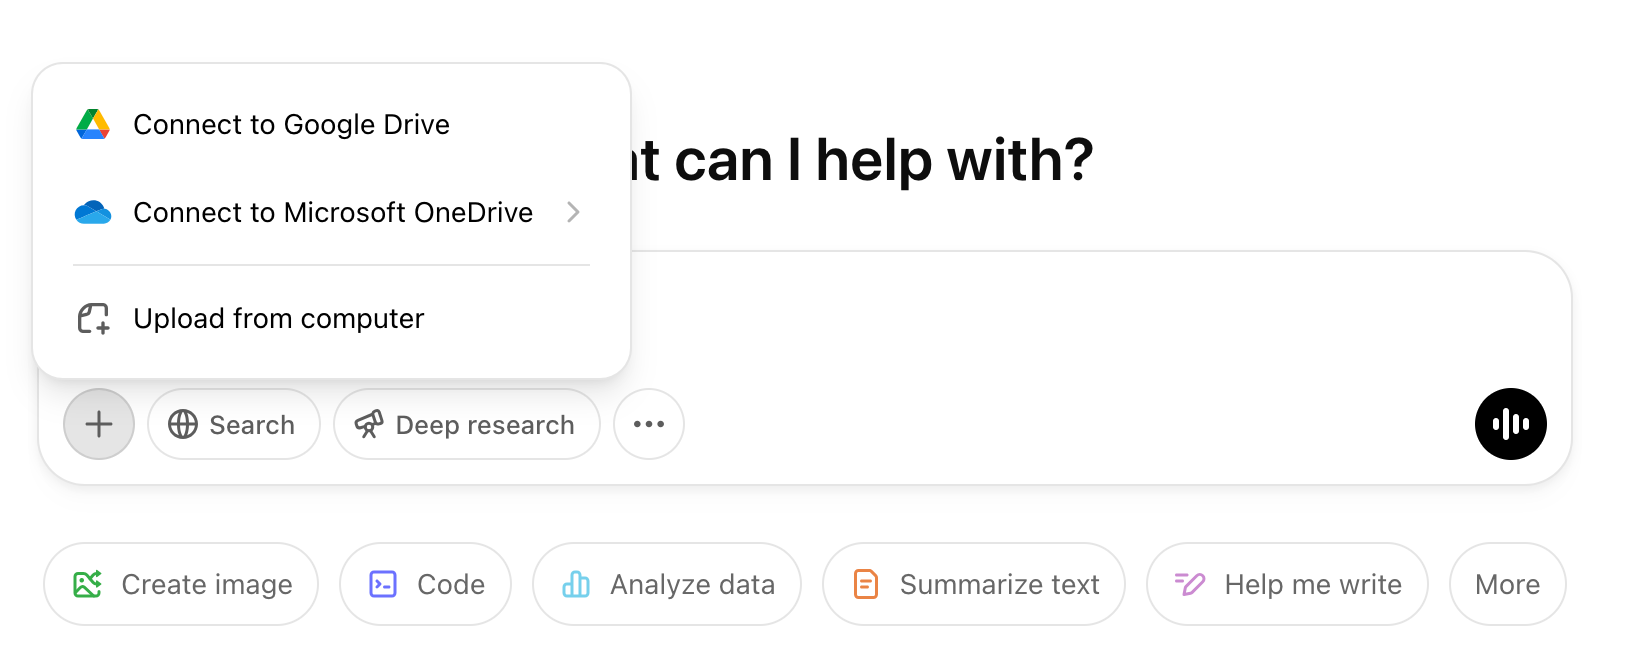Click the Google Drive icon
Viewport: 1648px width, 662px height.
[92, 124]
